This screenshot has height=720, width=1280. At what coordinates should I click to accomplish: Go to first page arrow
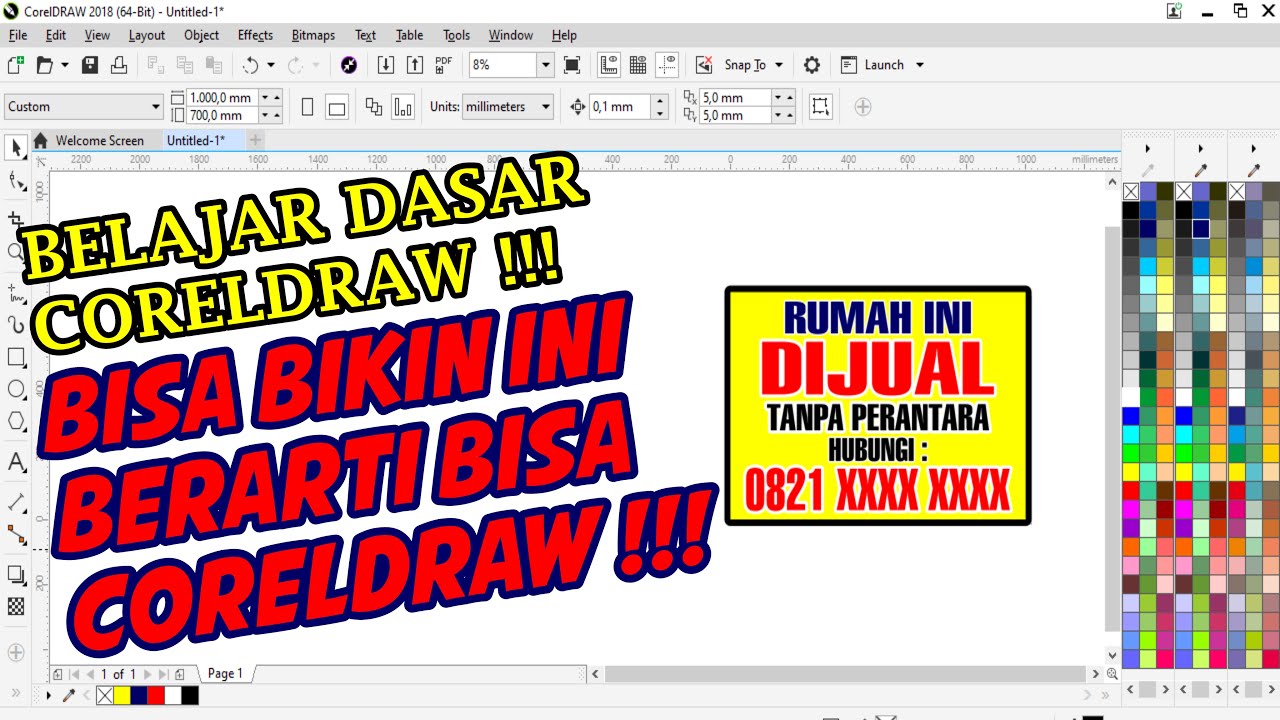point(73,674)
